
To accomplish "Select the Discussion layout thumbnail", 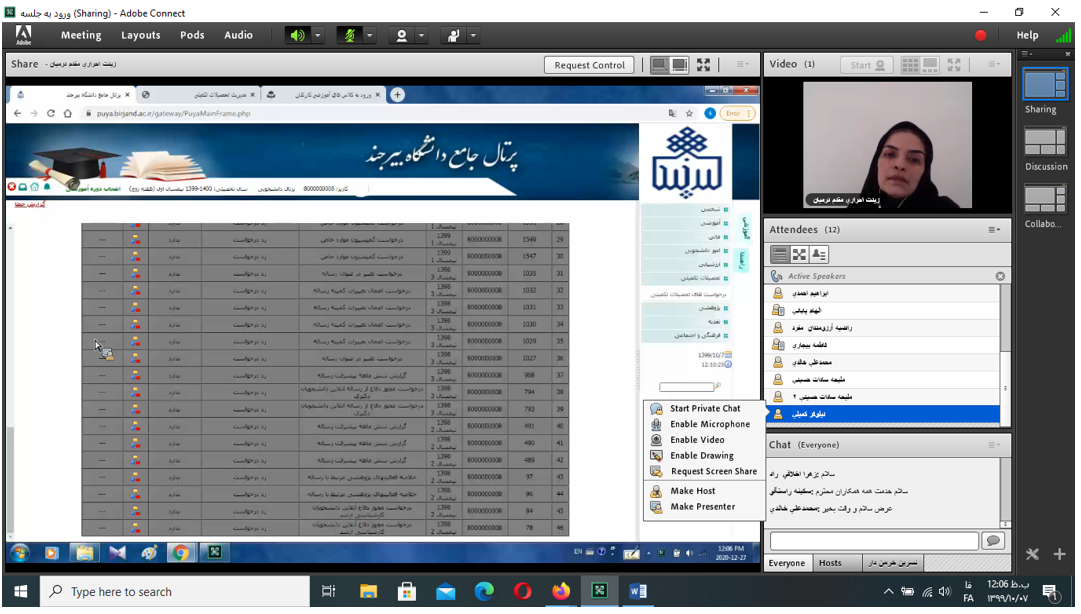I will coord(1045,143).
